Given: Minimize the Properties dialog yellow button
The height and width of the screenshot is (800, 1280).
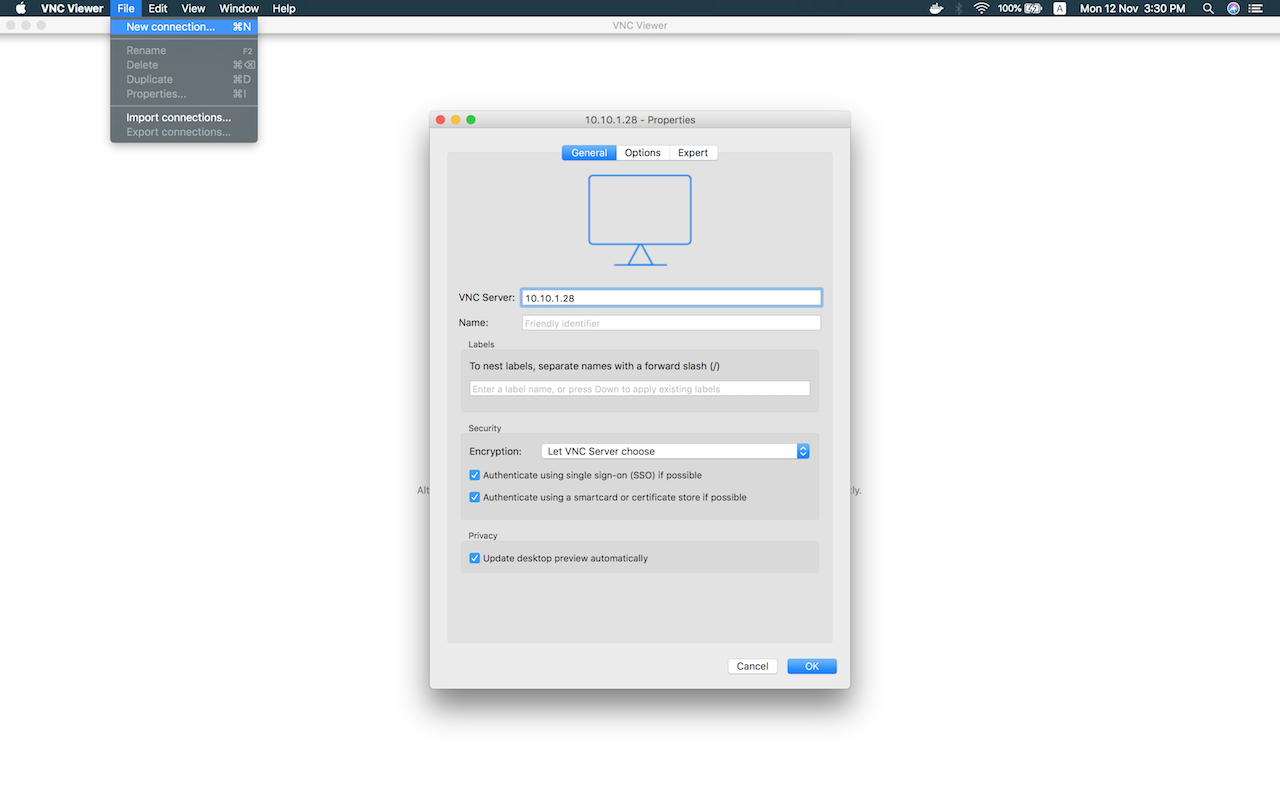Looking at the screenshot, I should coord(456,120).
